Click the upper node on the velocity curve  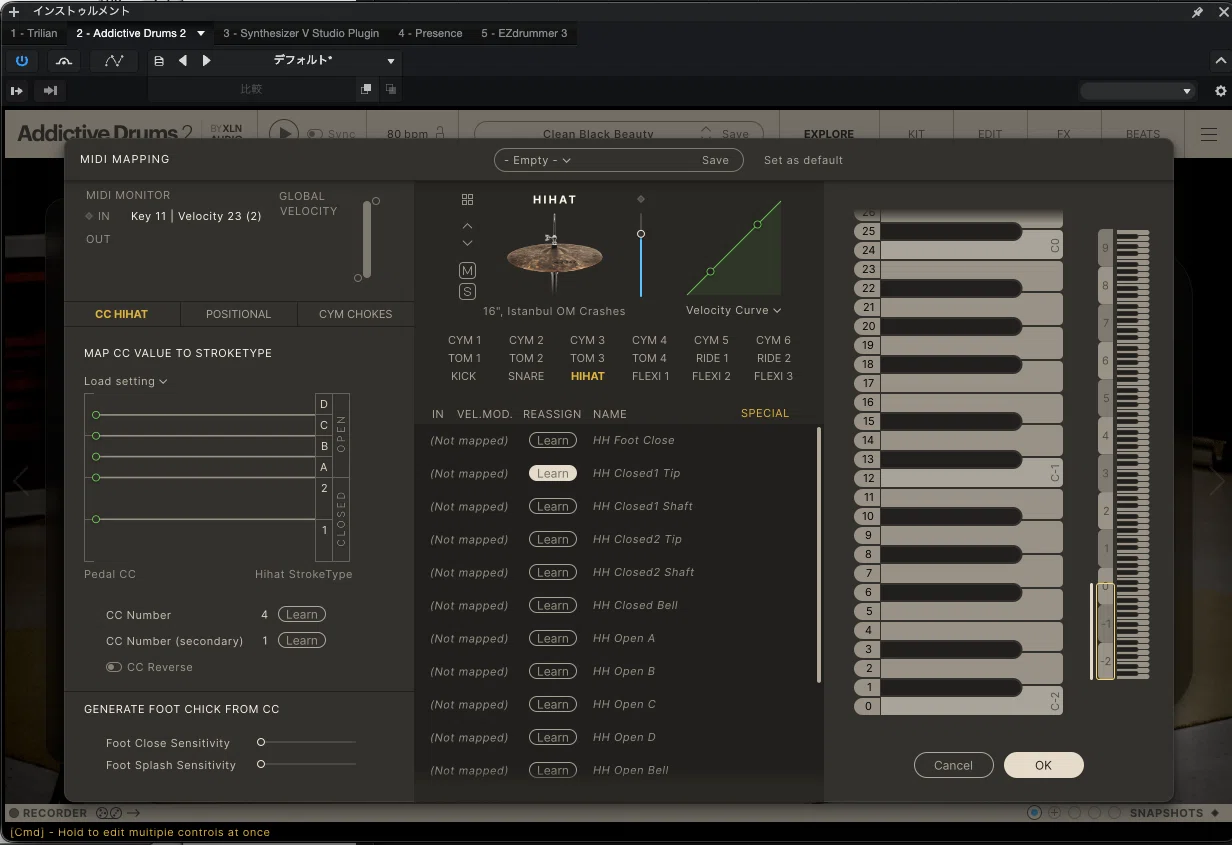pos(757,224)
